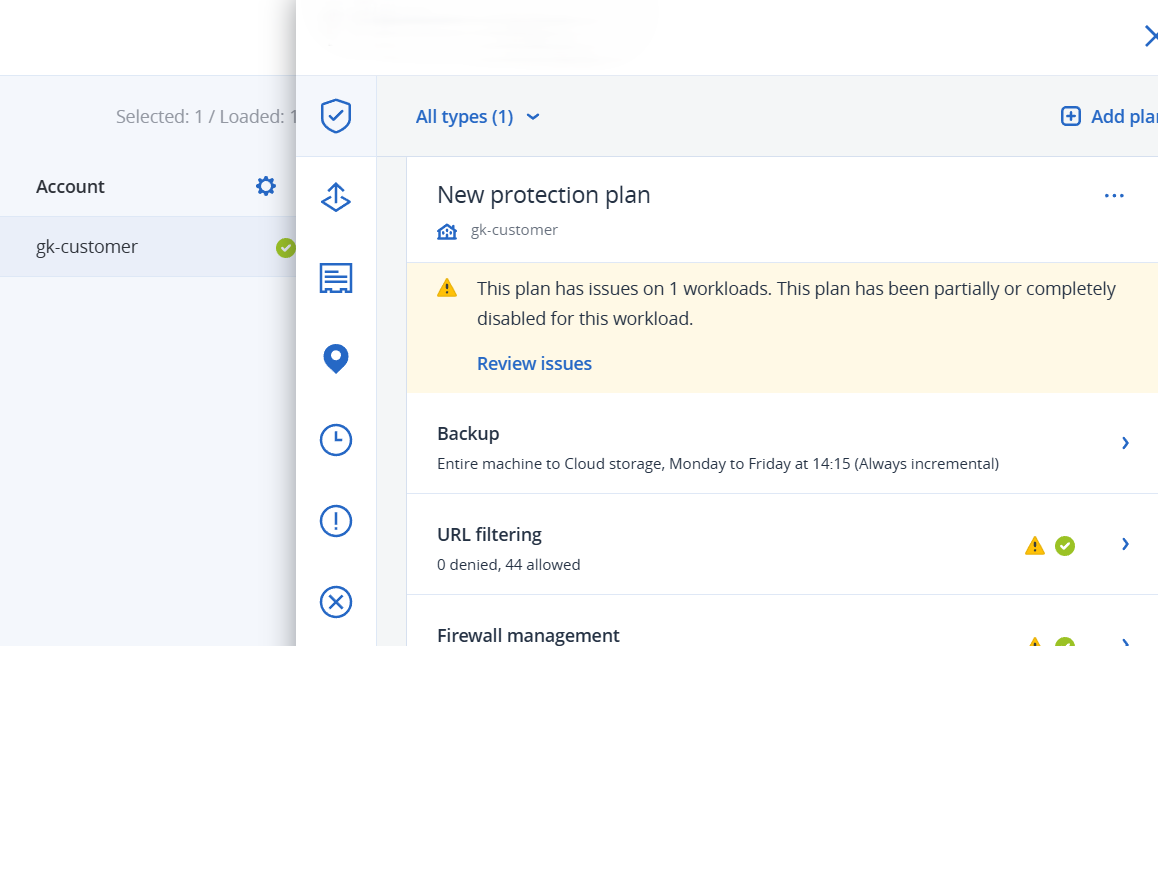Click the Review issues link

[x=534, y=364]
